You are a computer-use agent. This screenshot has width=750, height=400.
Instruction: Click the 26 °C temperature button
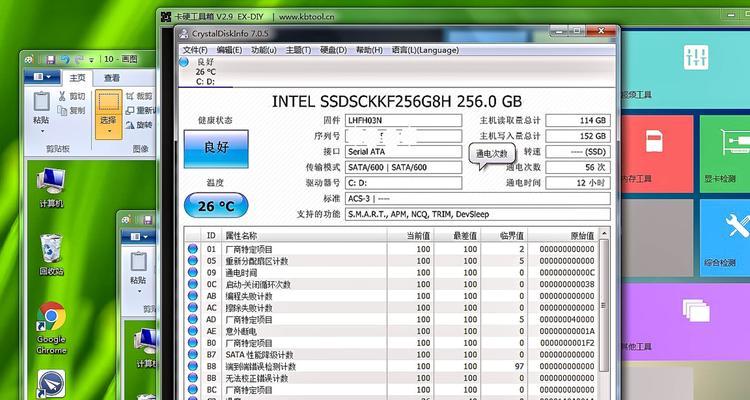tap(216, 206)
